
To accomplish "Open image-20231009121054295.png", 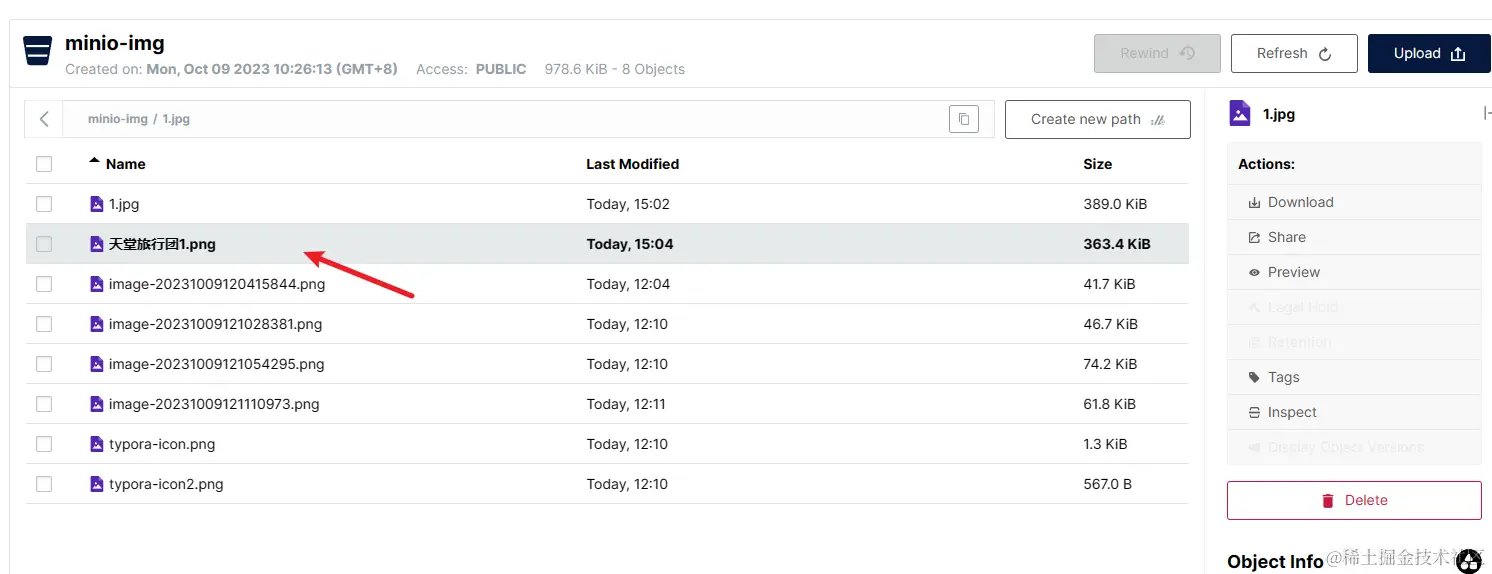I will [x=217, y=364].
